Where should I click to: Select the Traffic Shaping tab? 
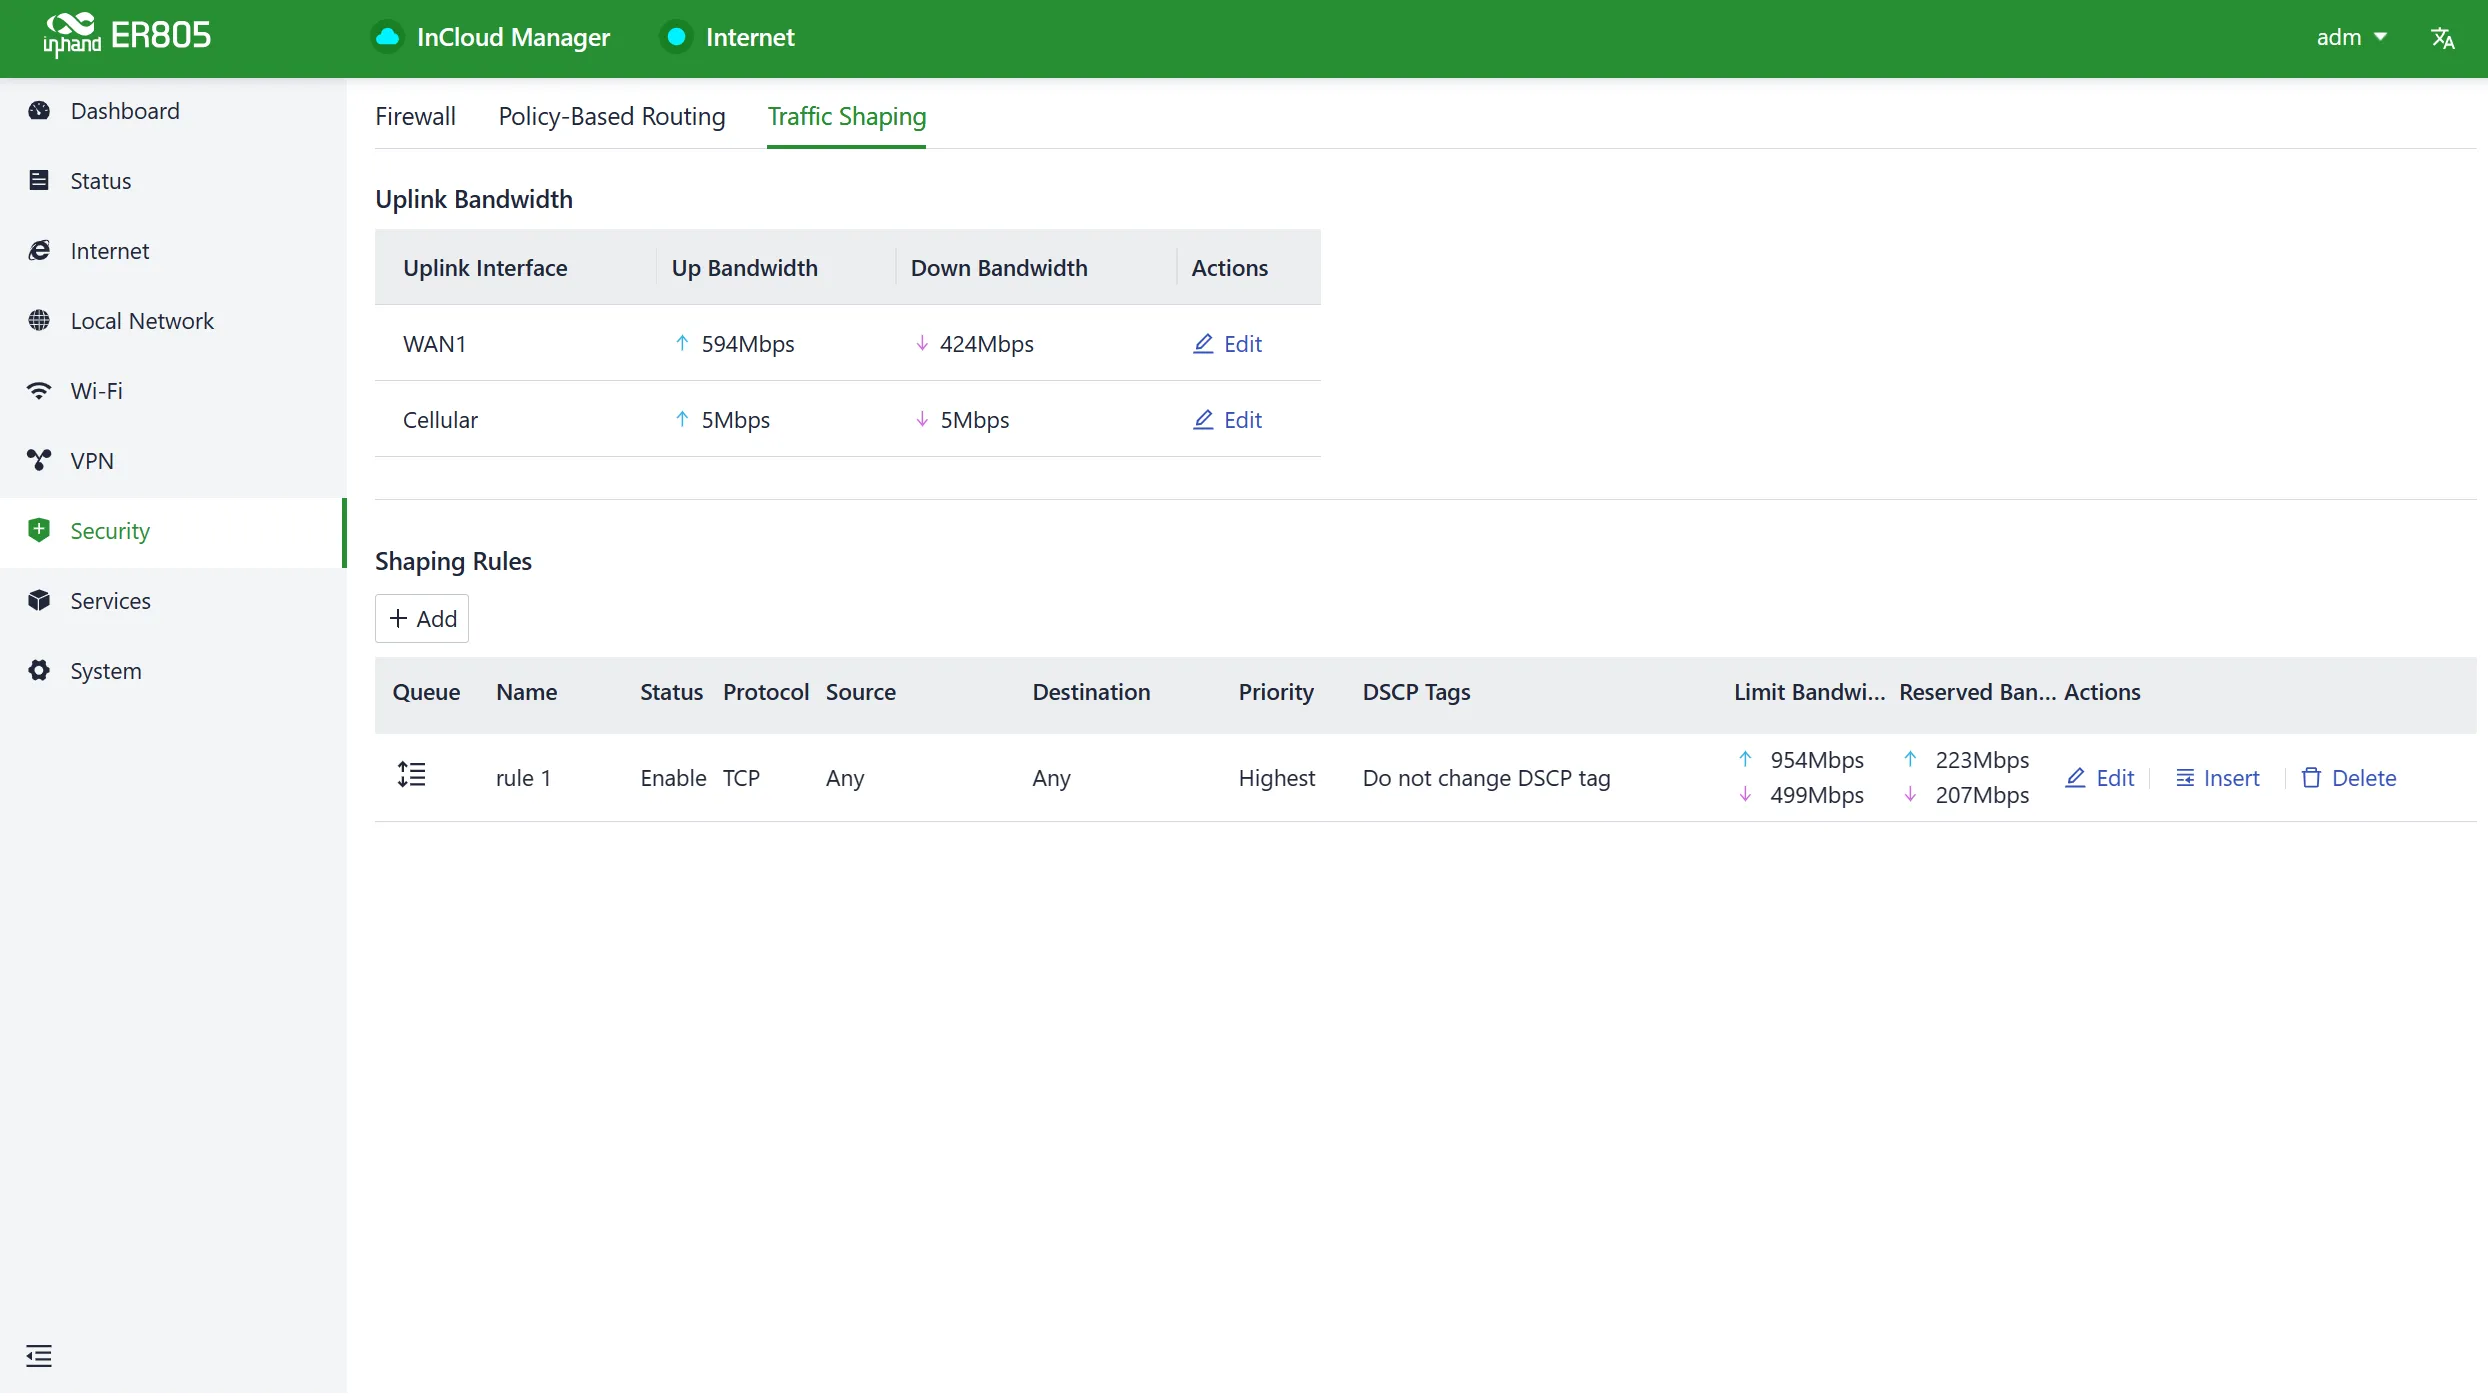click(846, 117)
